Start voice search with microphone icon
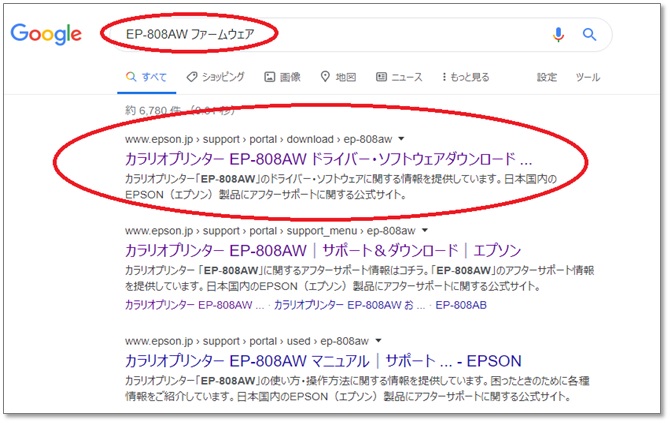 point(558,34)
